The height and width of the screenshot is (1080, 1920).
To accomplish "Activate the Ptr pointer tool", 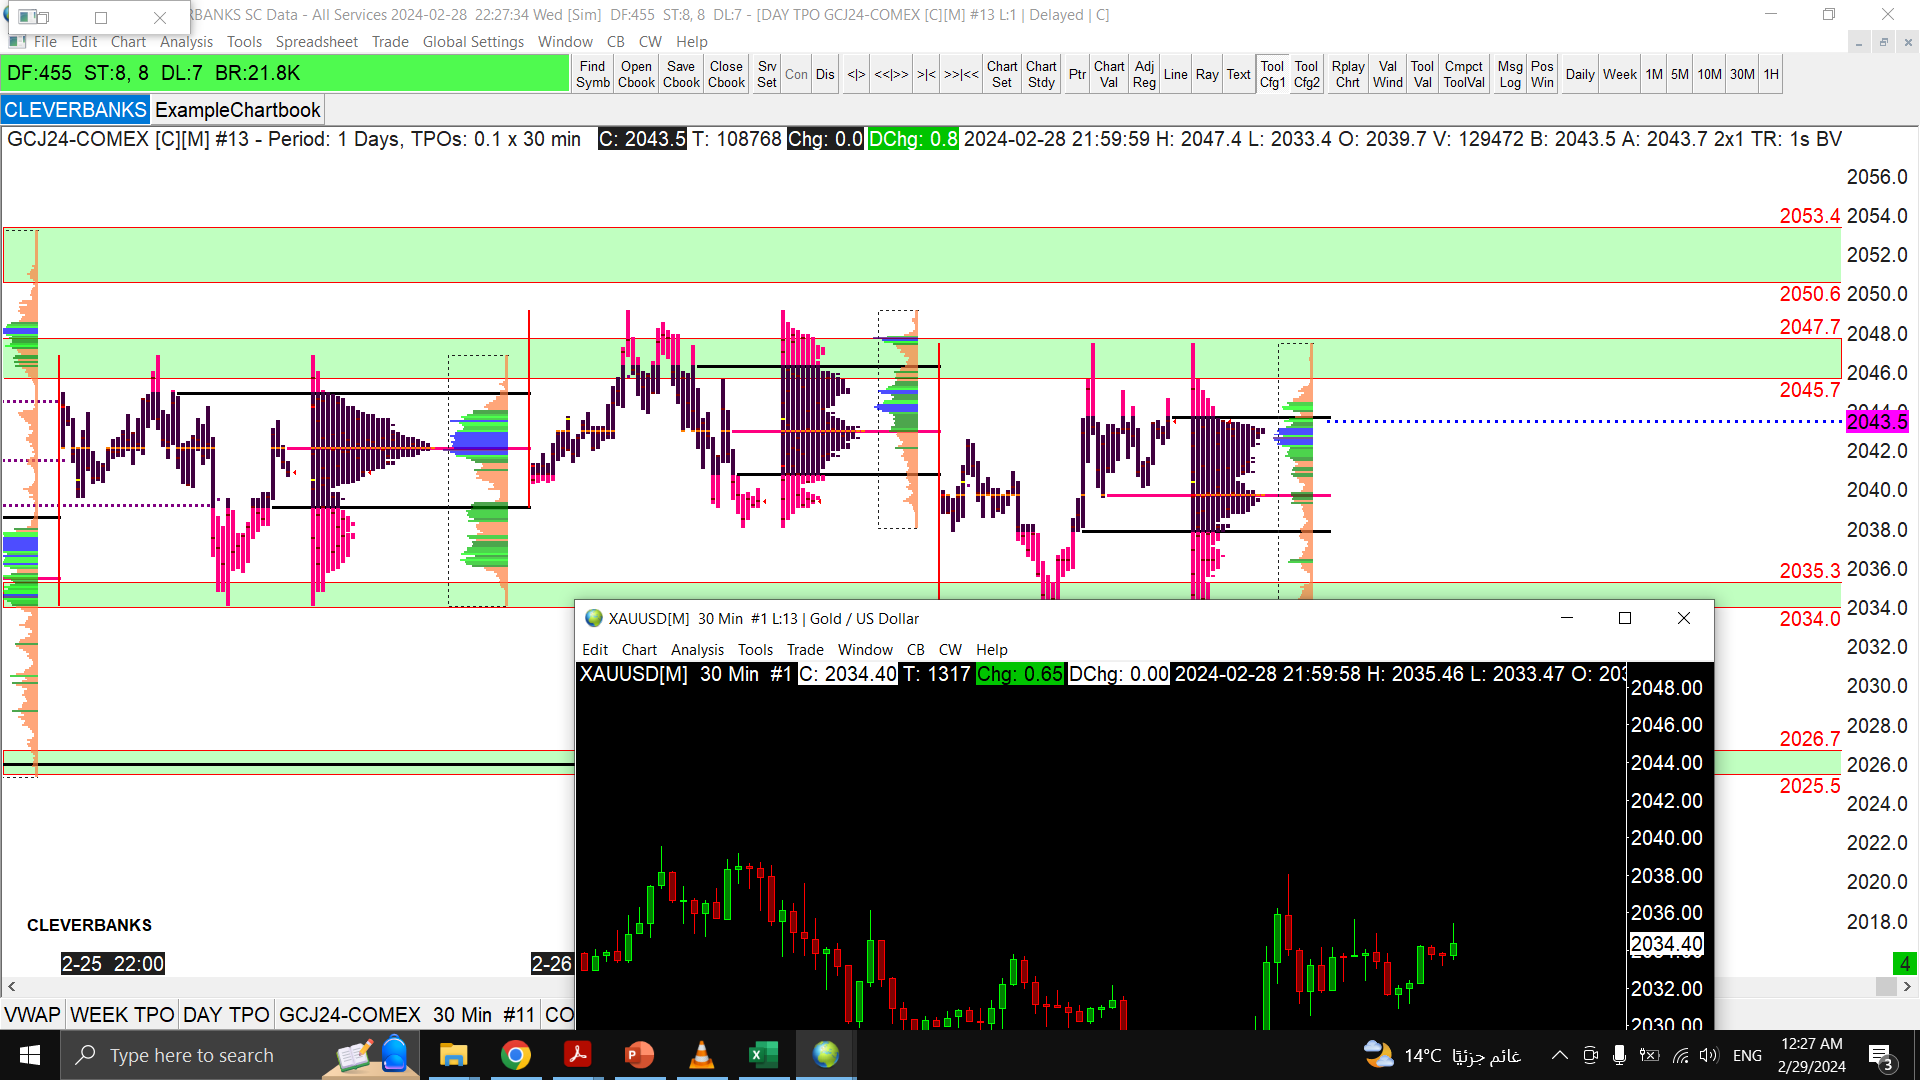I will point(1076,74).
